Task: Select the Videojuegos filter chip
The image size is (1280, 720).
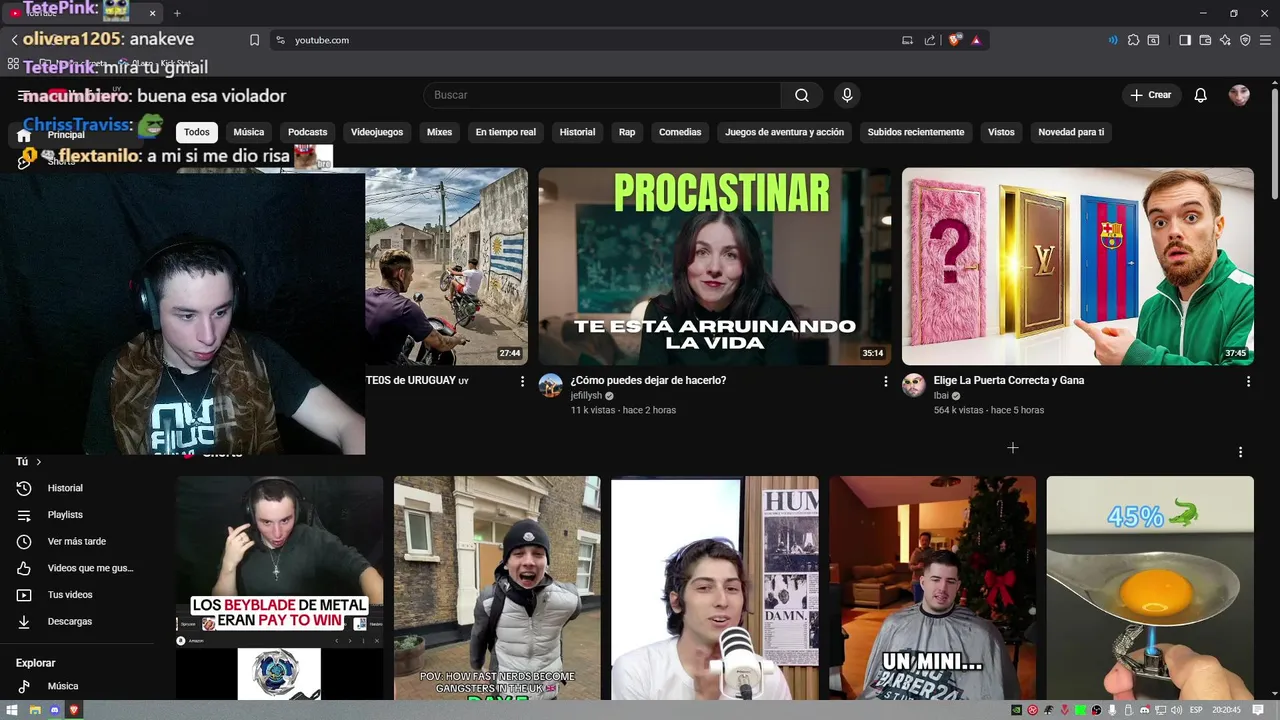Action: click(x=377, y=132)
